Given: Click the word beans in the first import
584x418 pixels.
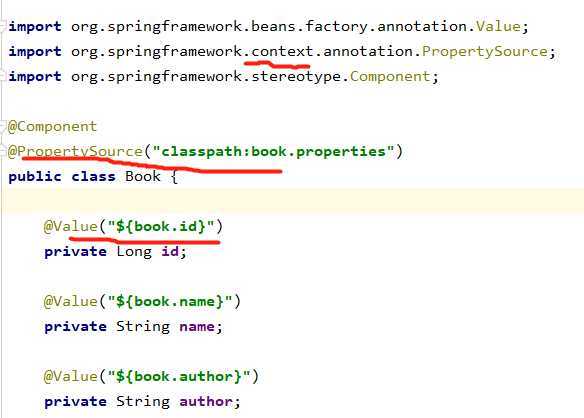Looking at the screenshot, I should click(273, 26).
